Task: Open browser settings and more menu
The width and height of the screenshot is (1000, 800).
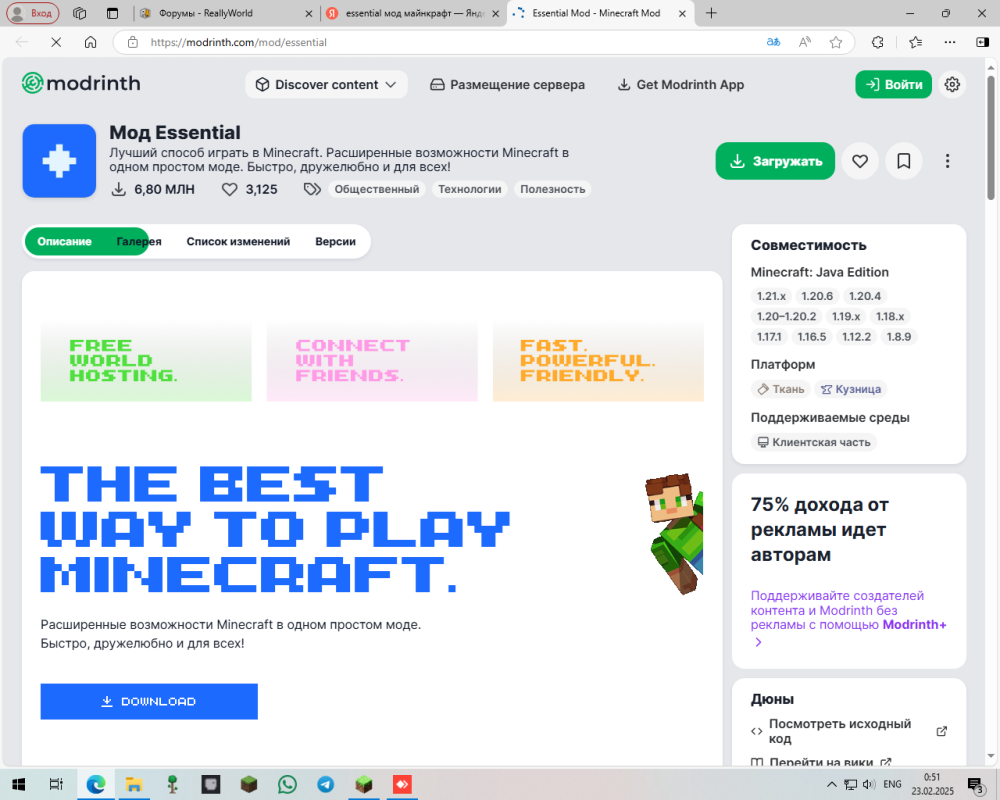Action: point(950,42)
